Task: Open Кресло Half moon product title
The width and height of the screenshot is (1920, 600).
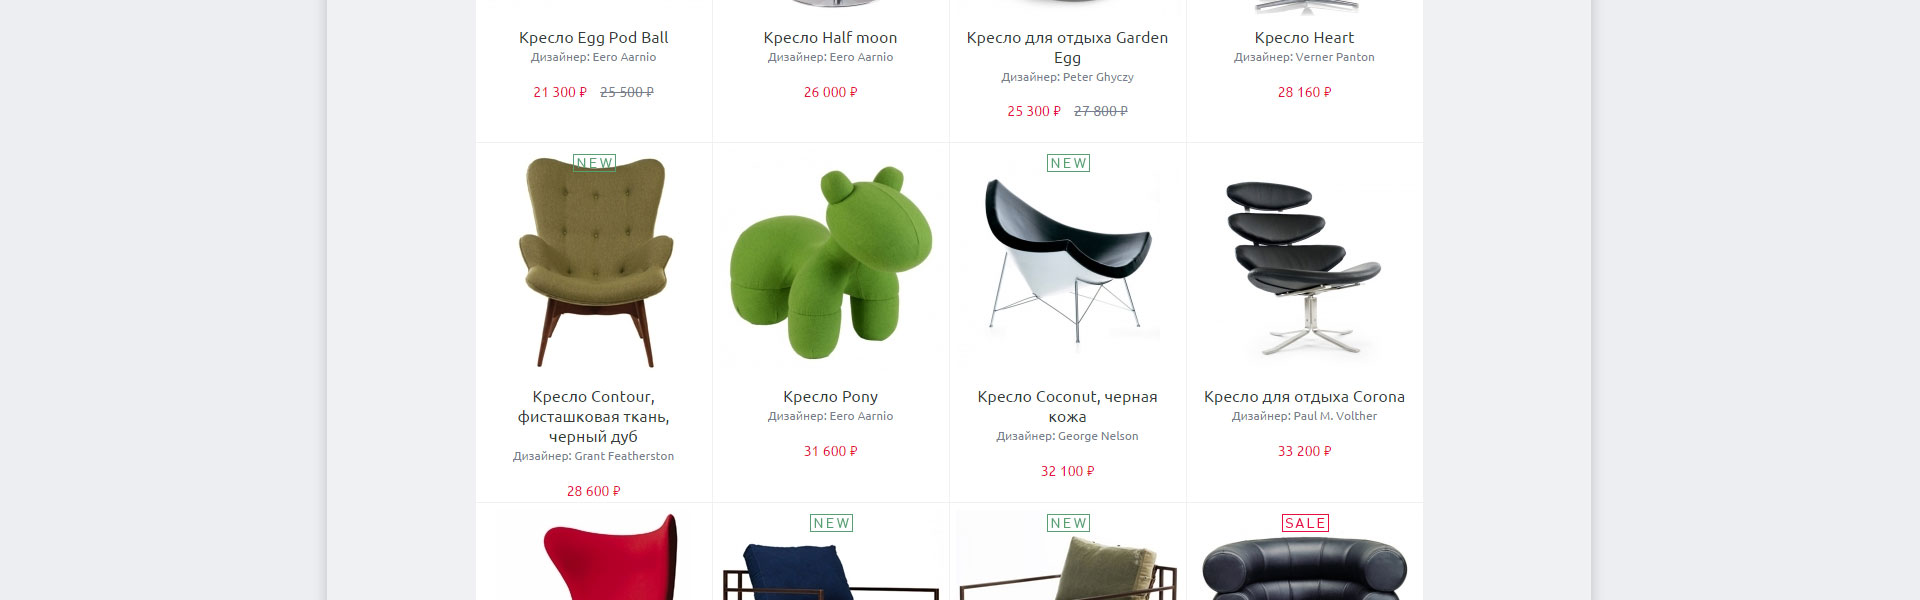Action: click(x=830, y=38)
